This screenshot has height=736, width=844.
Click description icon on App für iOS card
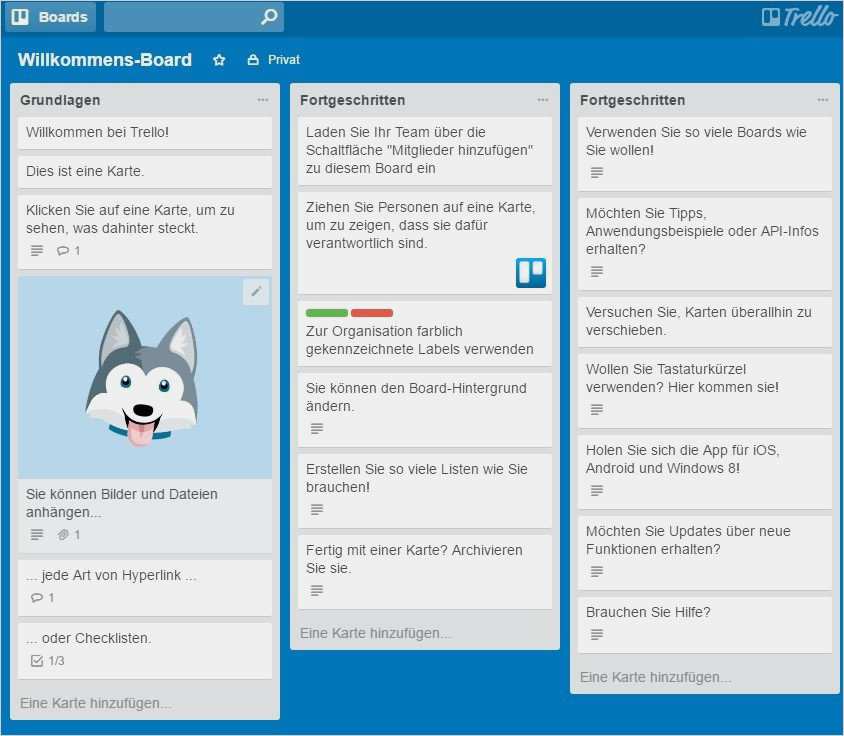coord(596,490)
